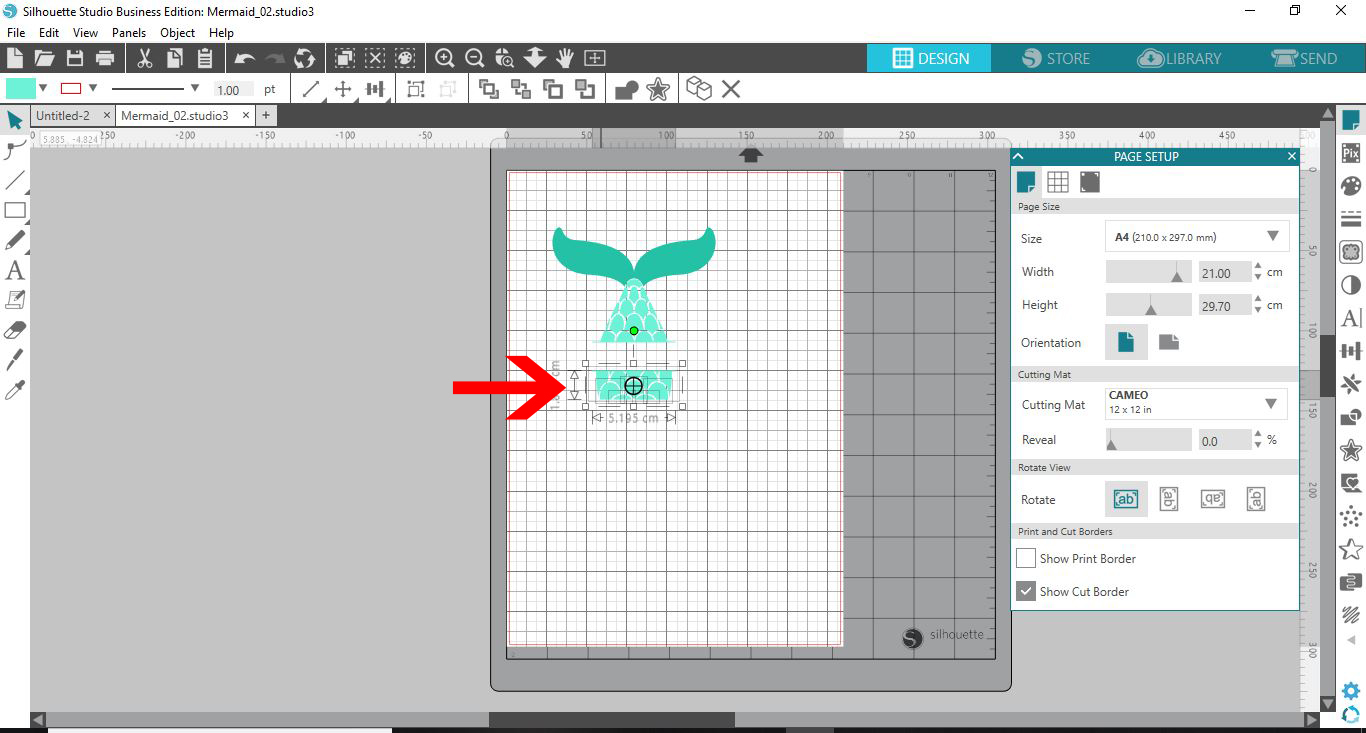Viewport: 1366px width, 733px height.
Task: Switch to the Untitled-2 document tab
Action: click(x=62, y=115)
